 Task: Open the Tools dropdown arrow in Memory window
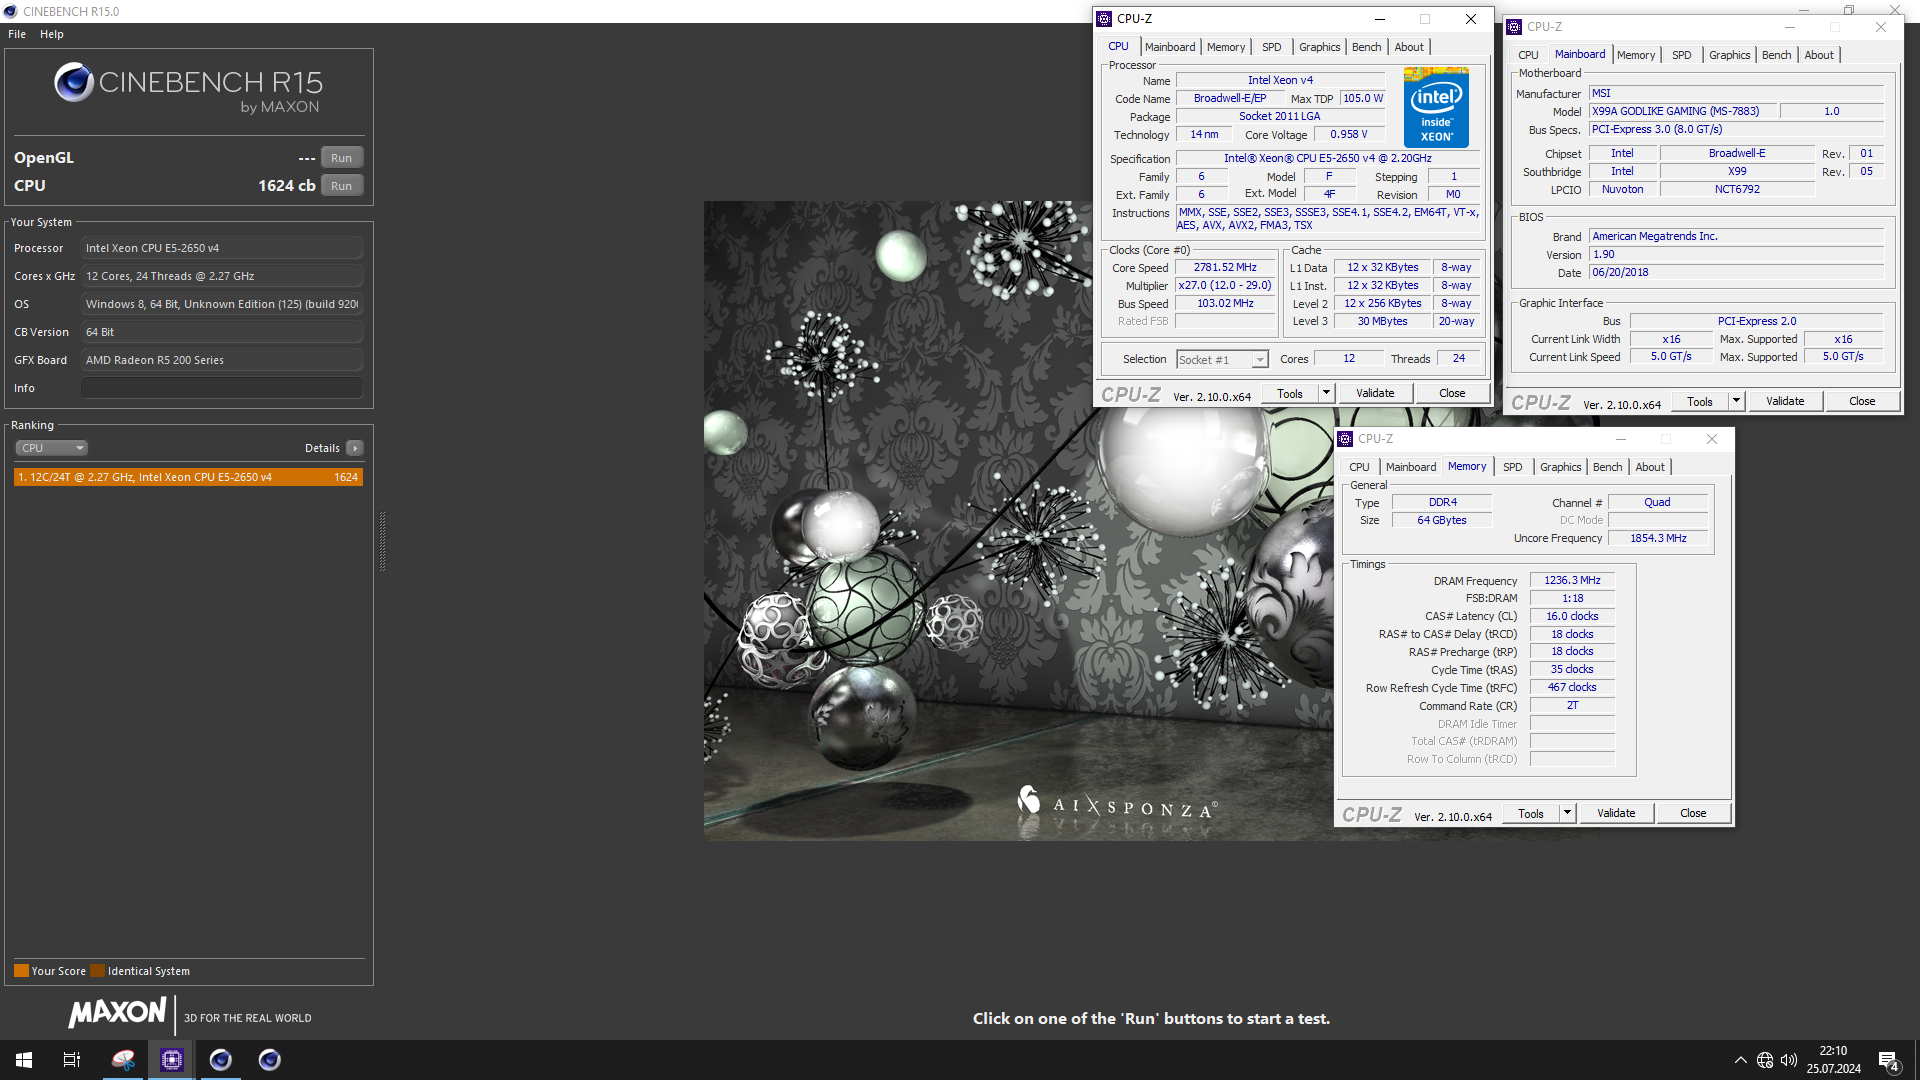click(1567, 813)
